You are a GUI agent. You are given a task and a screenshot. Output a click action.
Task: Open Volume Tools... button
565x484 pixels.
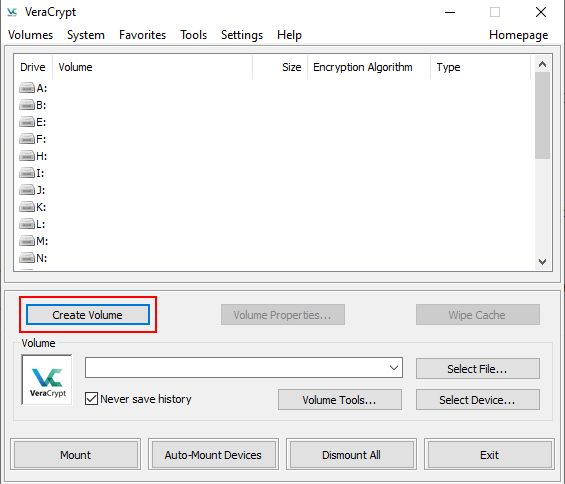pos(339,399)
